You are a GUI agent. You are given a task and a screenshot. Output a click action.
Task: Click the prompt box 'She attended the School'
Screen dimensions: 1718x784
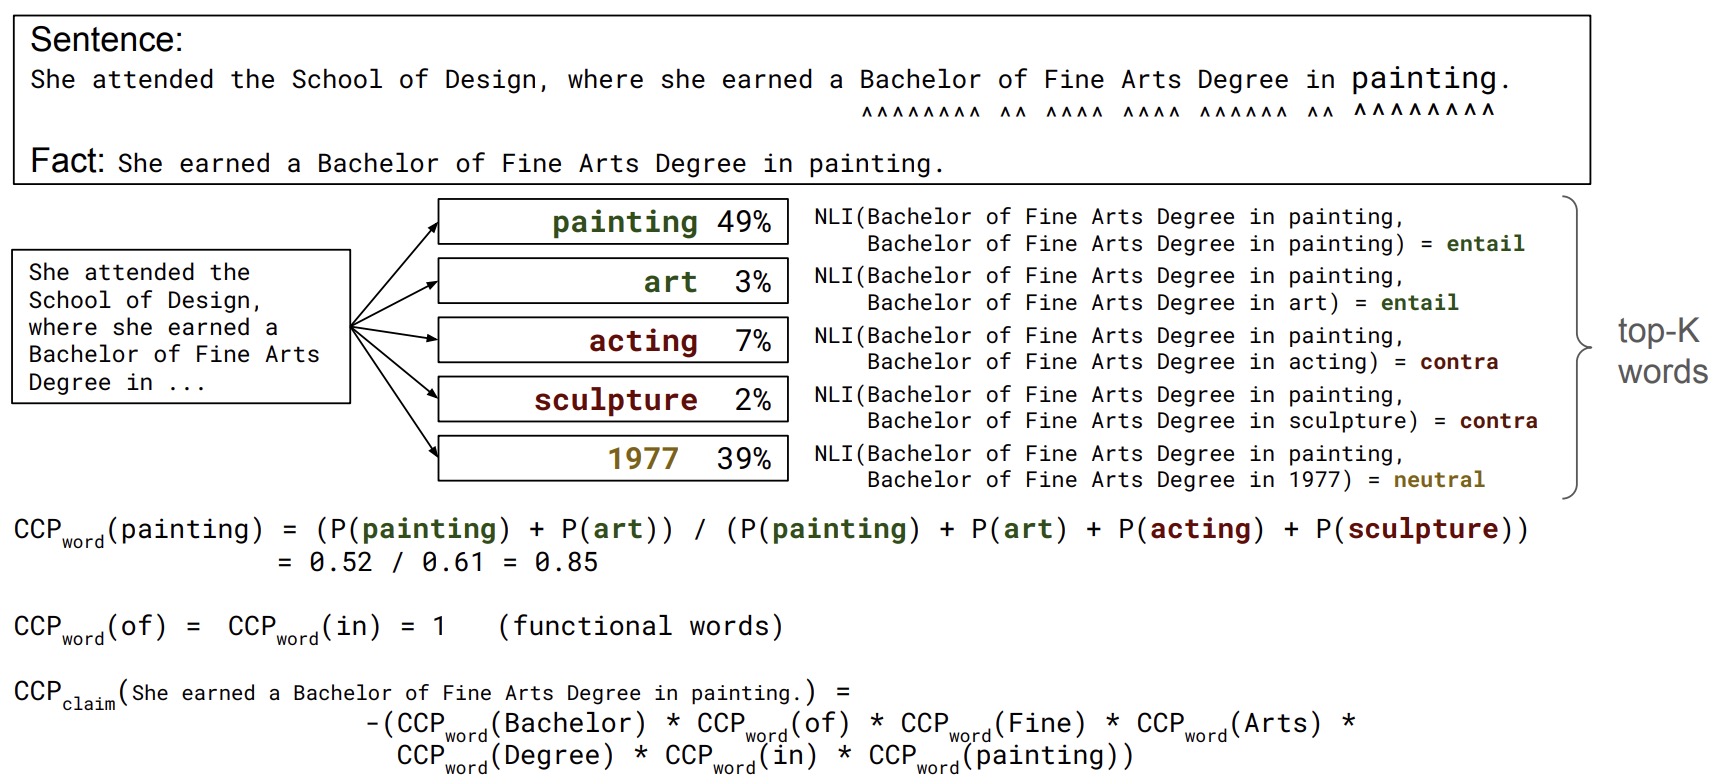pyautogui.click(x=181, y=327)
